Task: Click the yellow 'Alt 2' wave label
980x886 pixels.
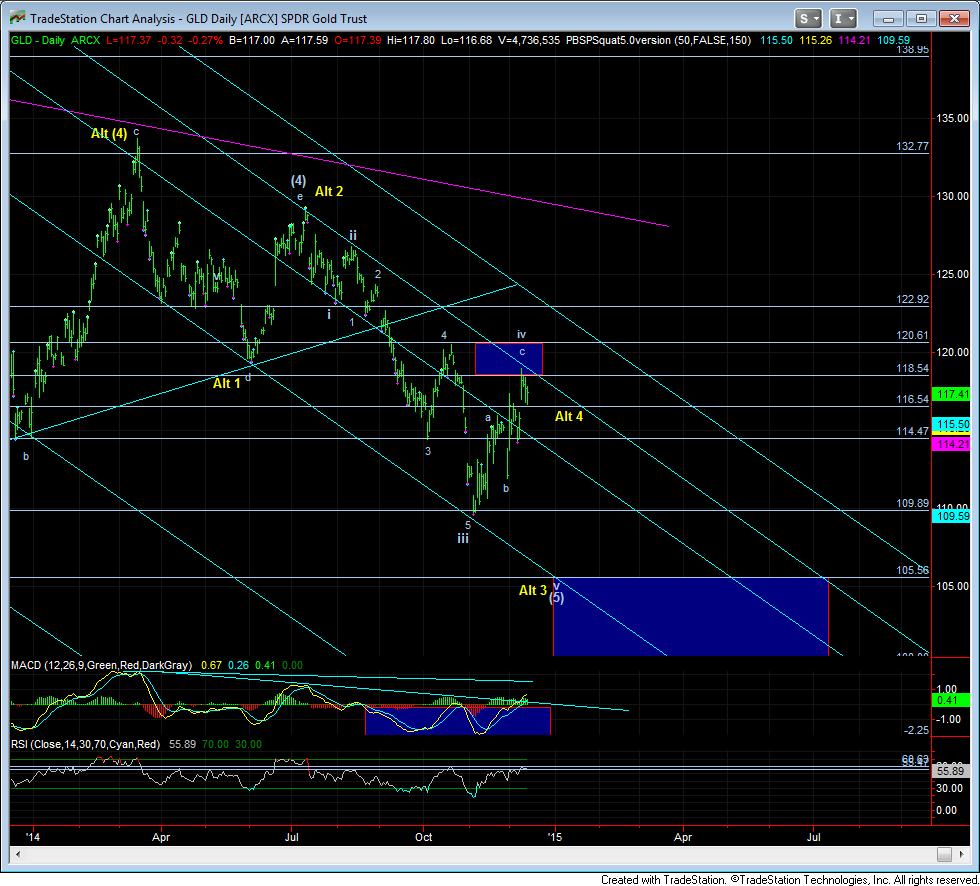Action: click(329, 192)
